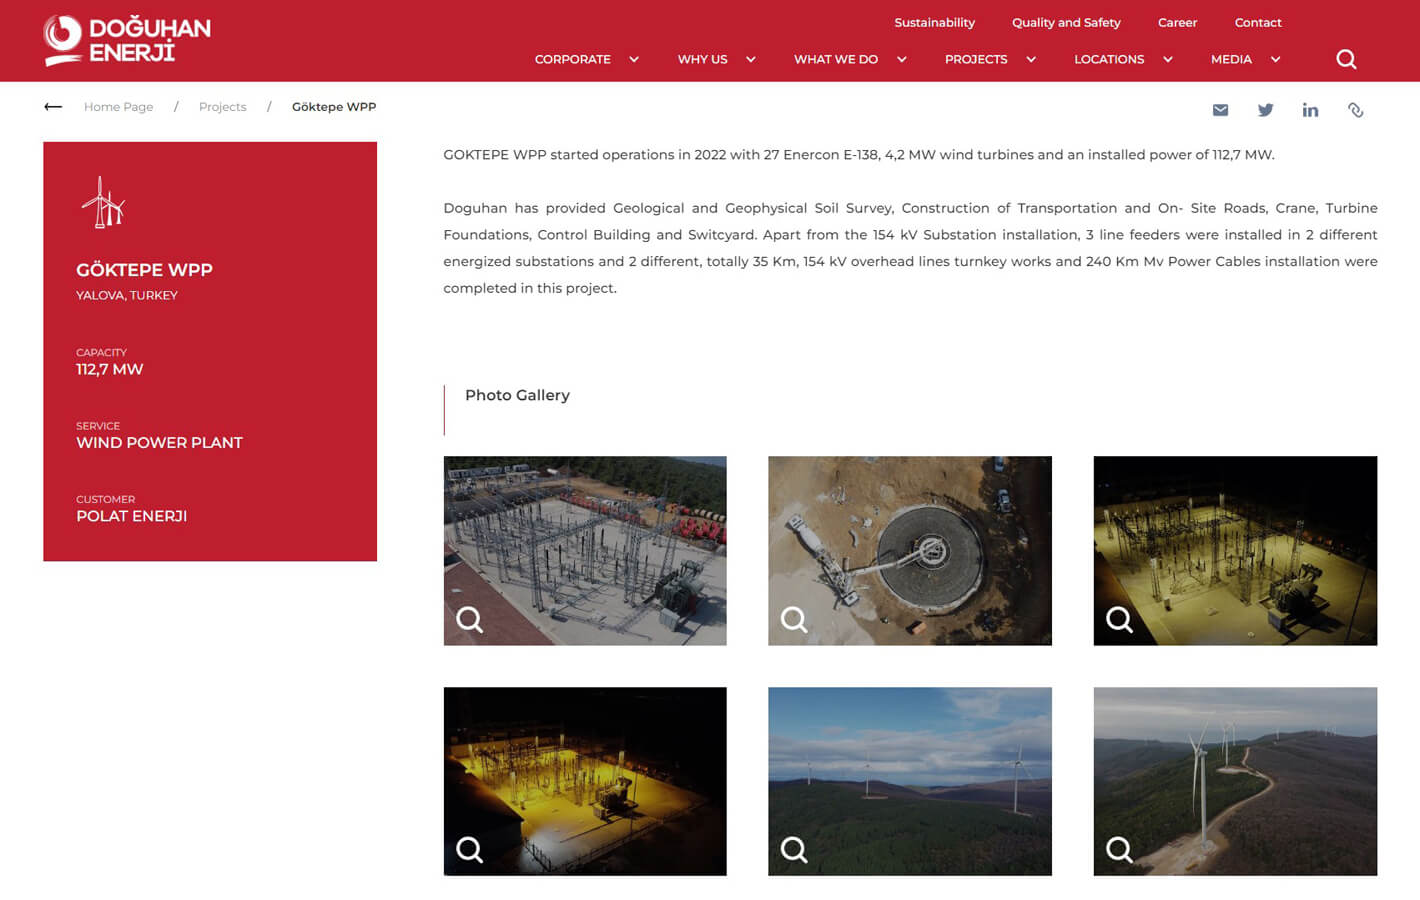This screenshot has height=900, width=1420.
Task: Copy page link chain icon
Action: (x=1355, y=110)
